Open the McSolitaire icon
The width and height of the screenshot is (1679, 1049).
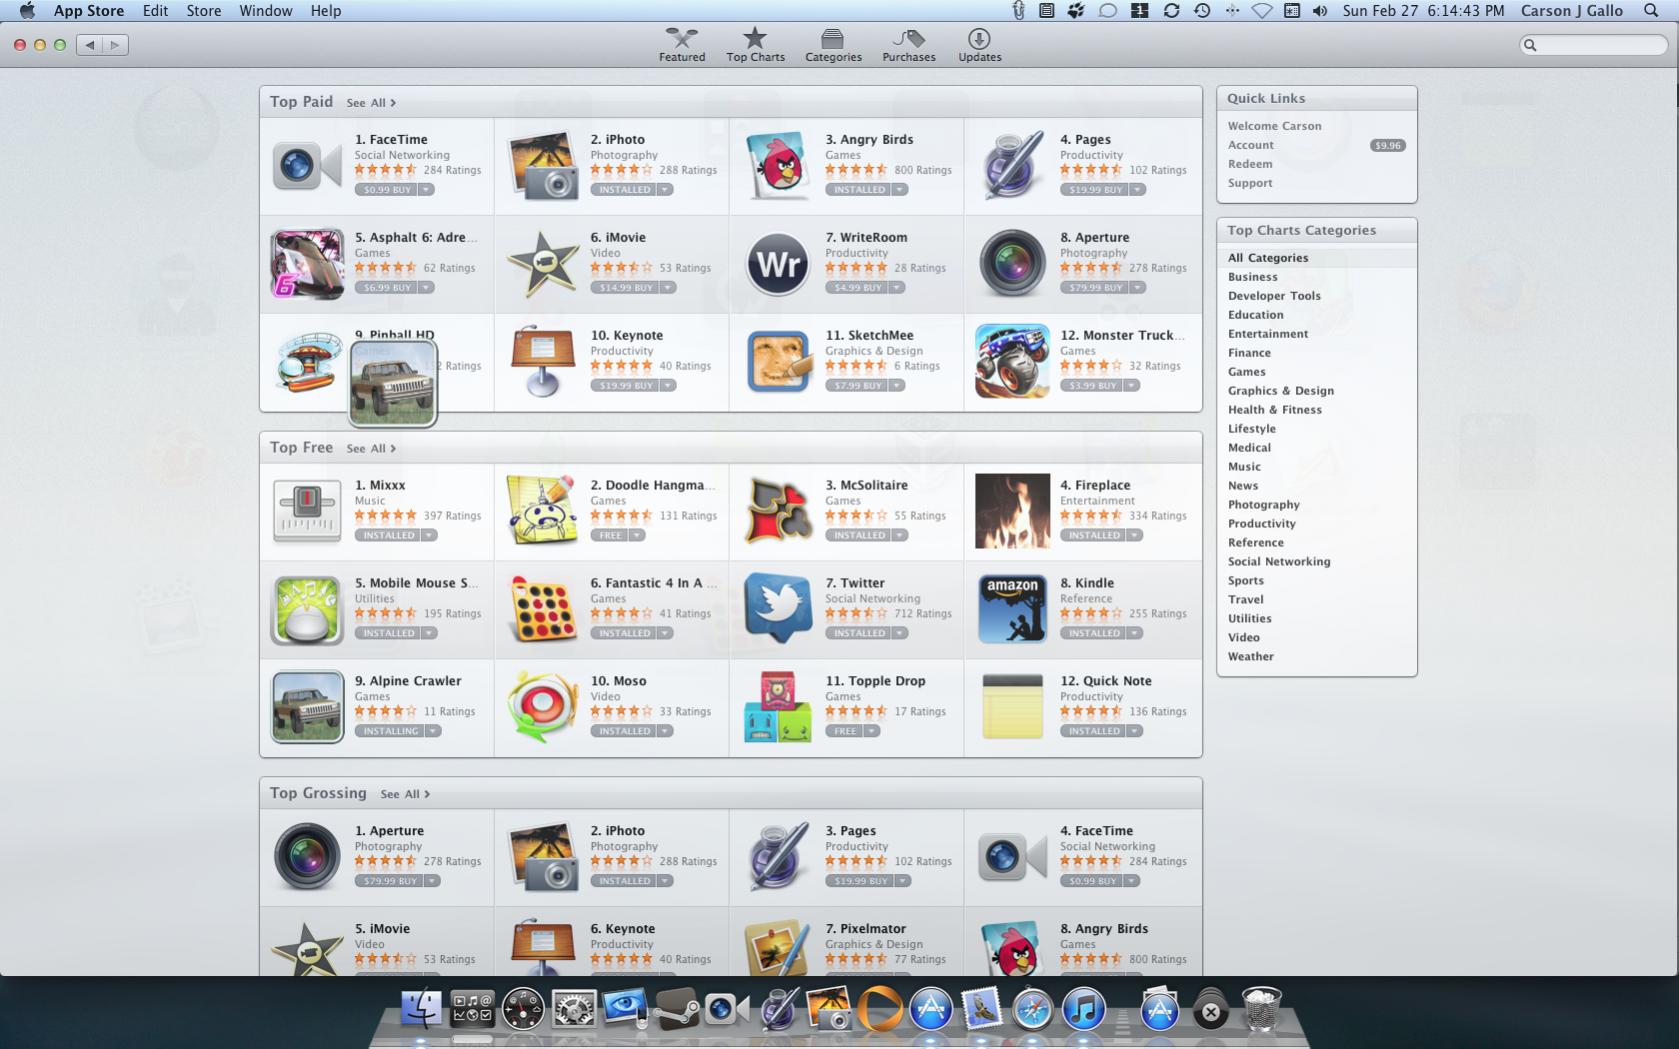(778, 510)
